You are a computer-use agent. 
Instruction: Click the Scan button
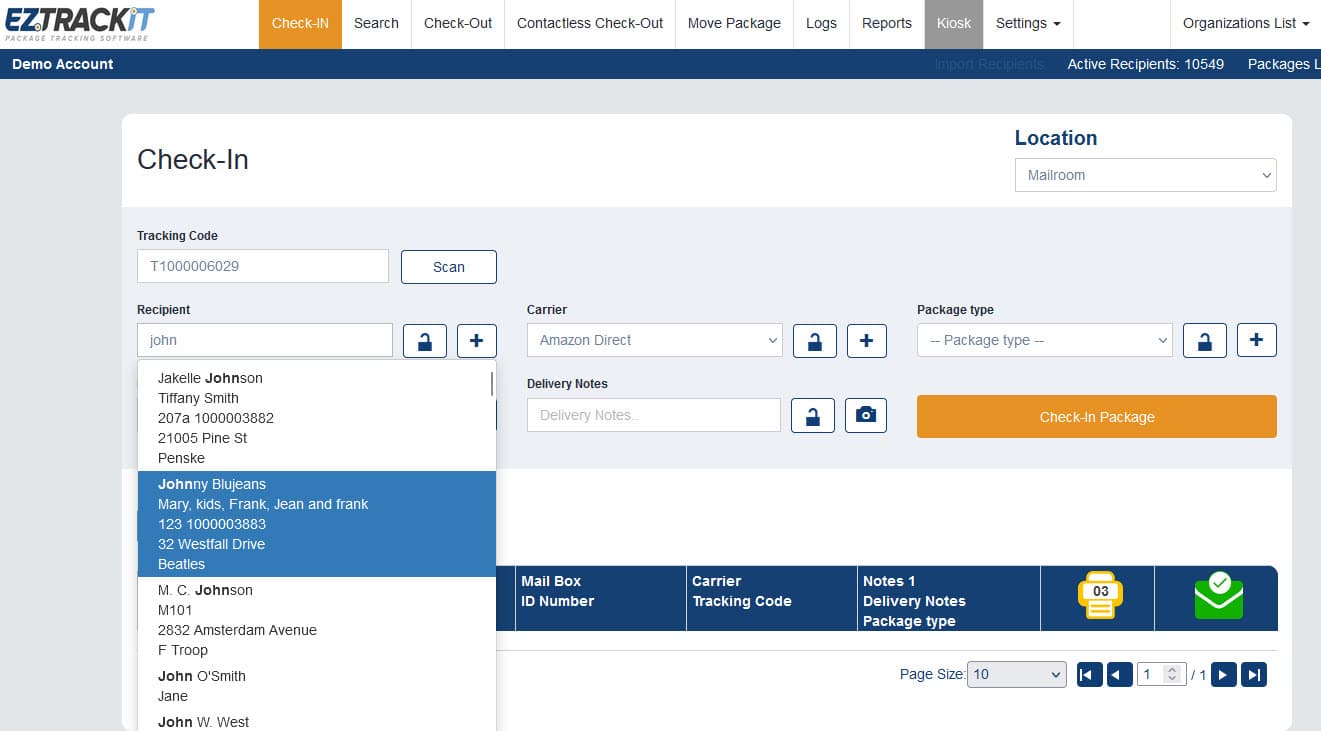(448, 267)
